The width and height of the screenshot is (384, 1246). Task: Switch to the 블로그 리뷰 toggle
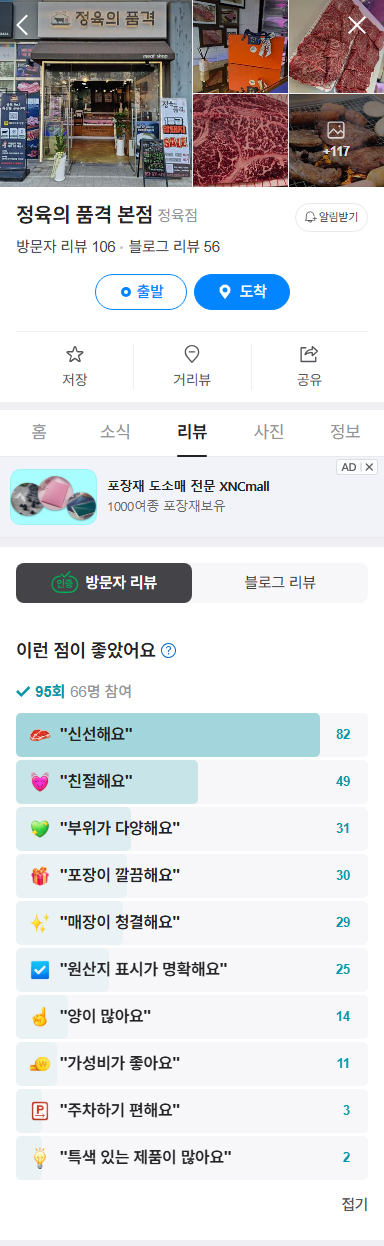pyautogui.click(x=280, y=582)
